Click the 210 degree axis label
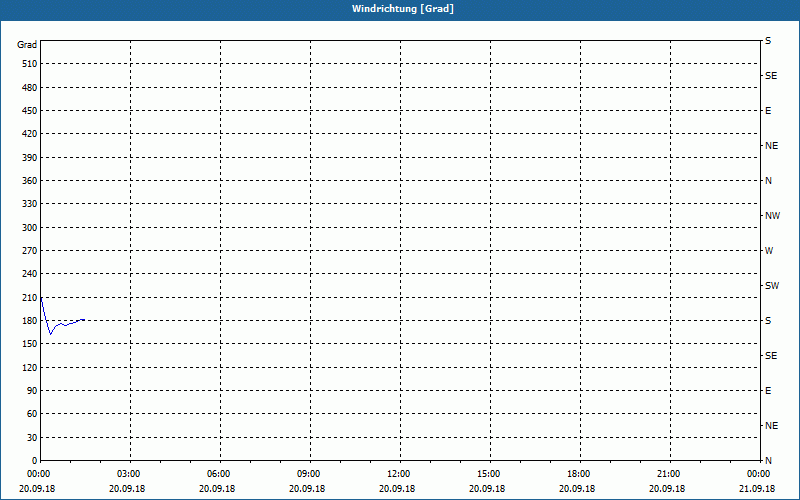Image resolution: width=800 pixels, height=500 pixels. click(30, 297)
